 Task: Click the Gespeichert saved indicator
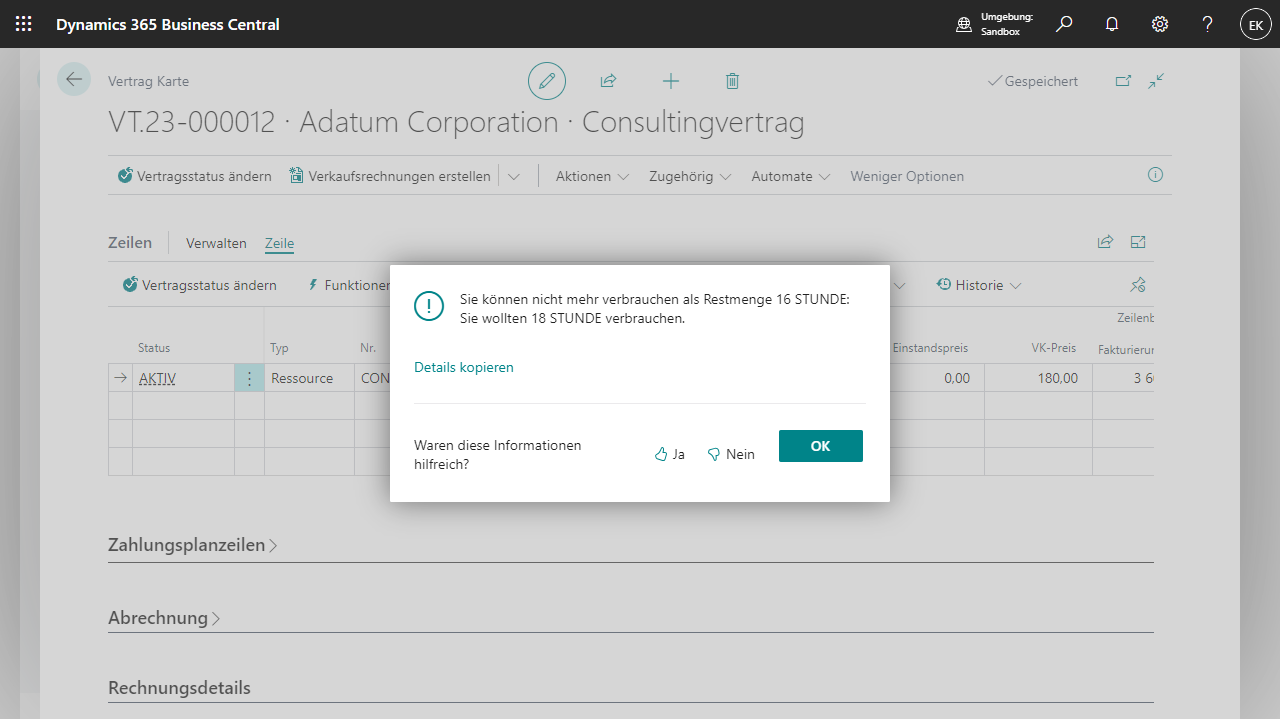tap(1033, 81)
